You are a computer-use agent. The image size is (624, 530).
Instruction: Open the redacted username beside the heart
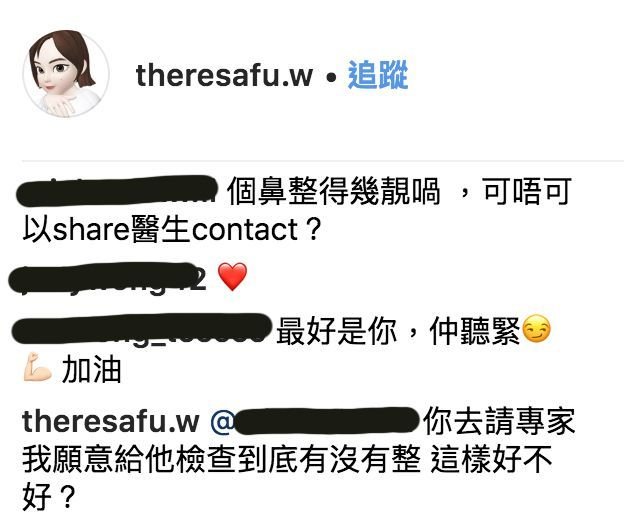(107, 278)
